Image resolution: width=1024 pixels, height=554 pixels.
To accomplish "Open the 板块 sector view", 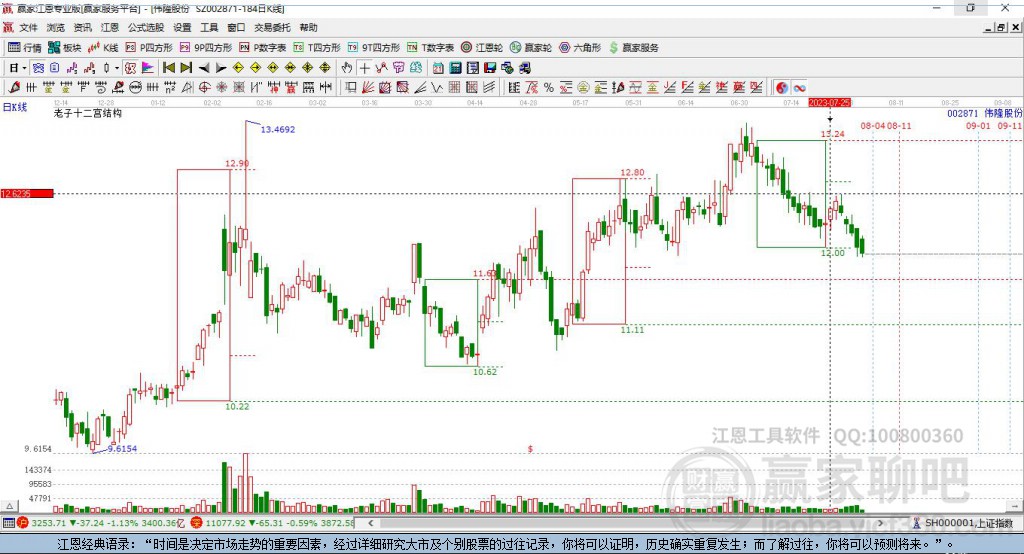I will click(65, 48).
